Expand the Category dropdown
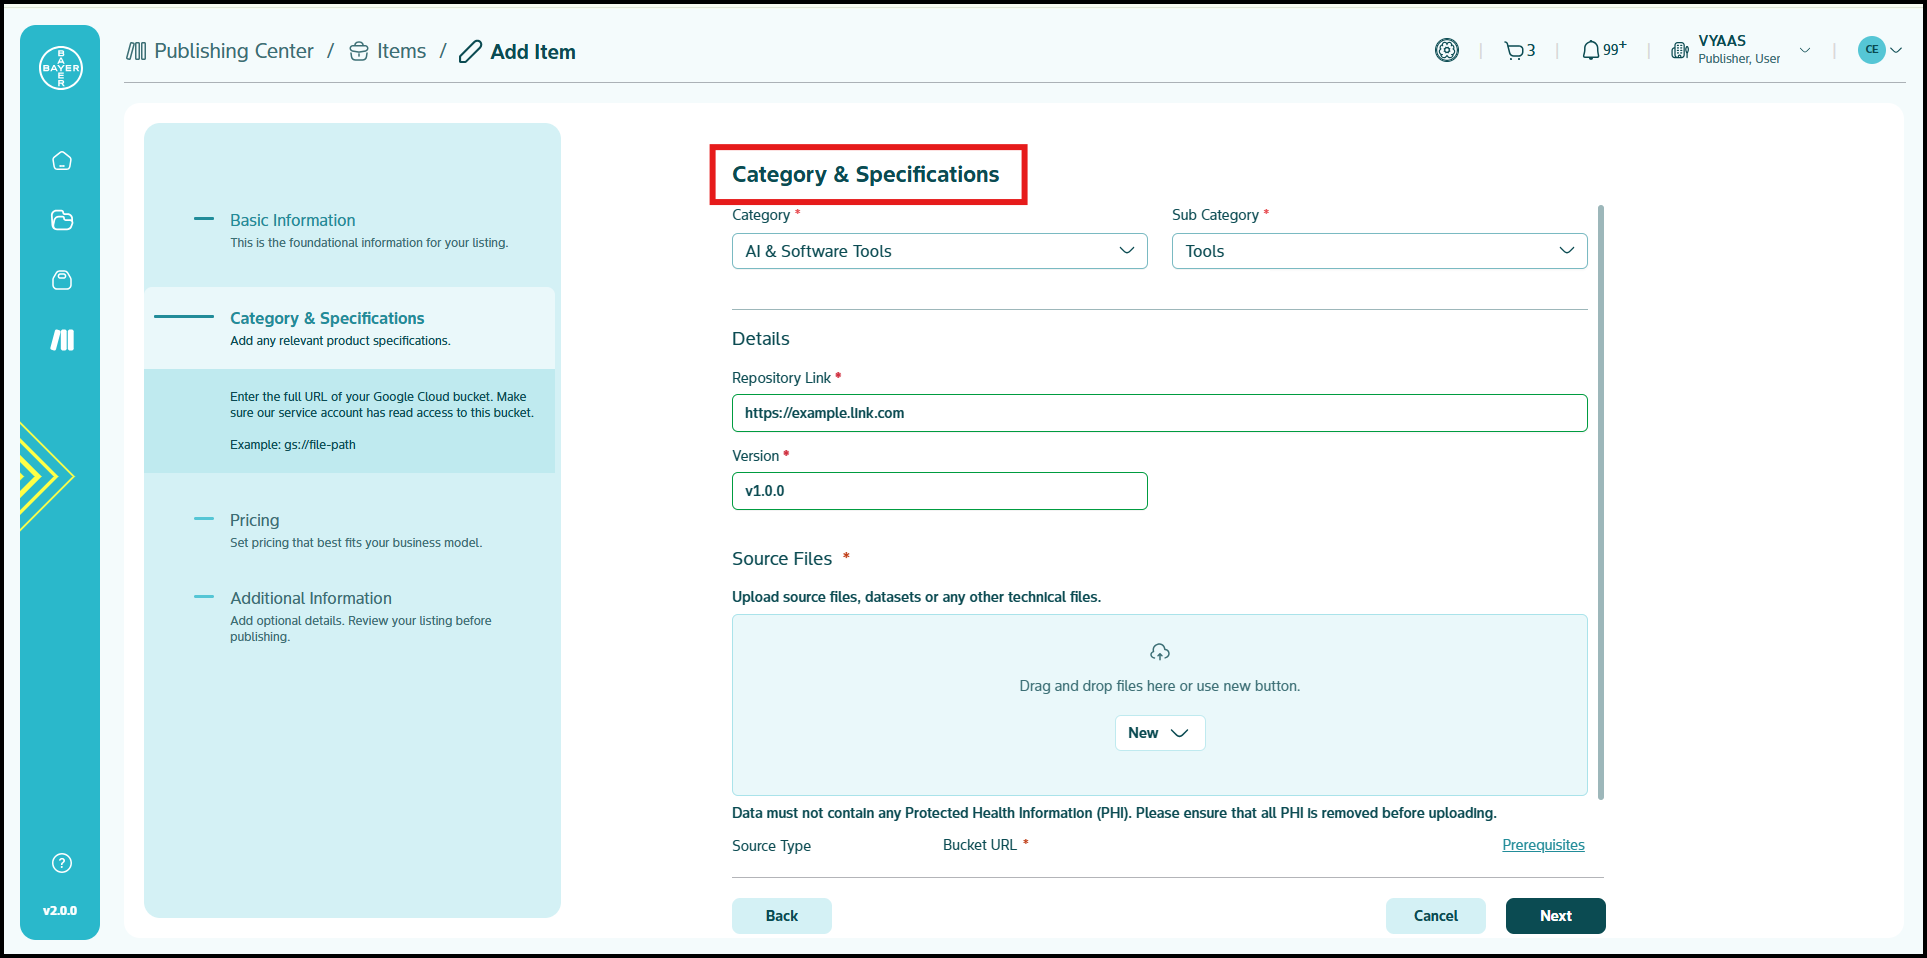1927x958 pixels. [x=939, y=251]
